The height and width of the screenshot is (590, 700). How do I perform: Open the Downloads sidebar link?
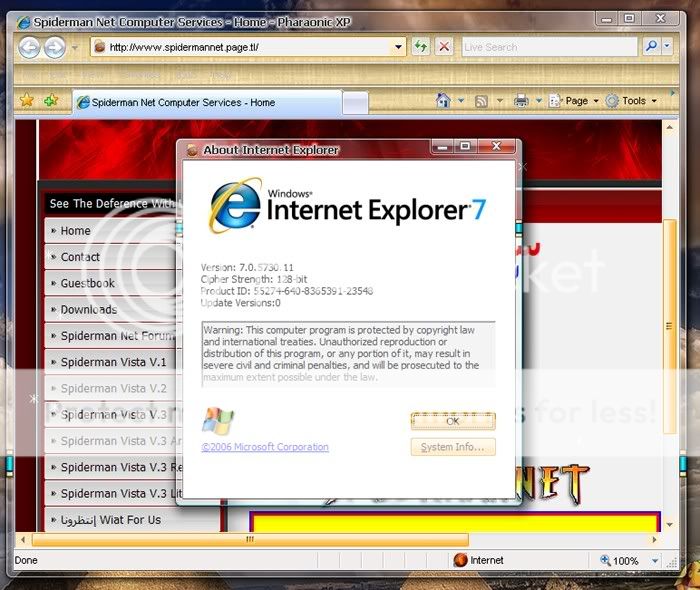coord(112,310)
